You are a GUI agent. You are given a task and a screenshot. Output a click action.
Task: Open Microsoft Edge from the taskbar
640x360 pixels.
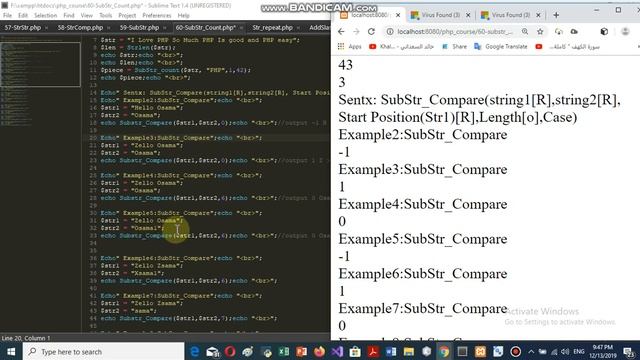coord(195,351)
